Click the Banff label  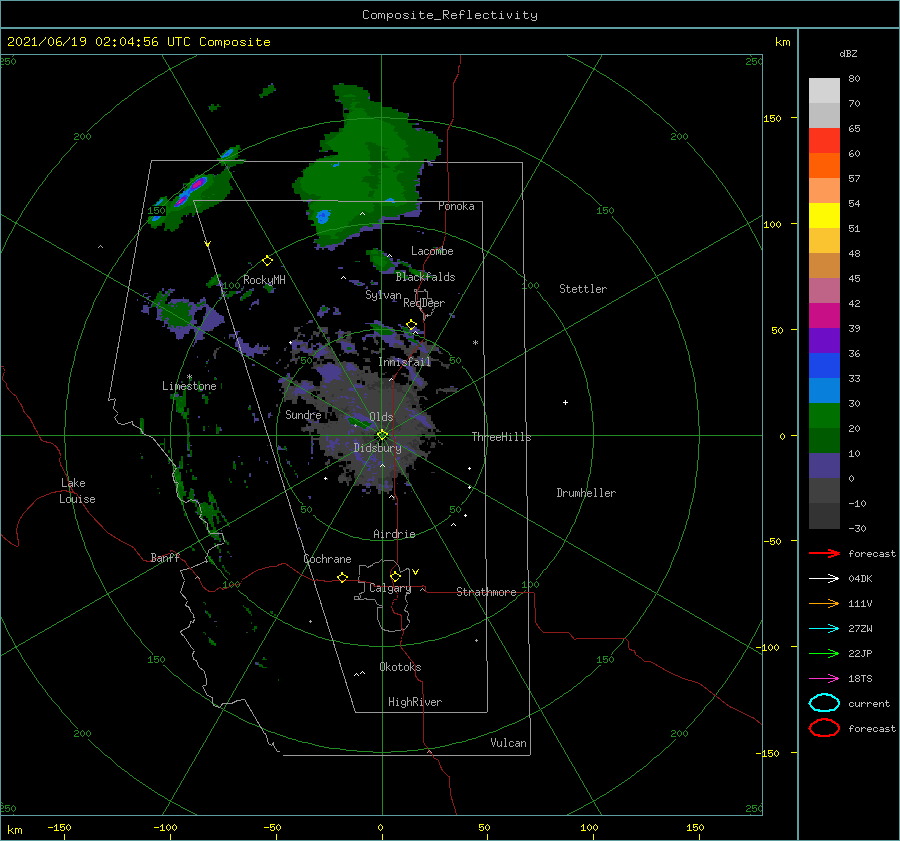165,557
